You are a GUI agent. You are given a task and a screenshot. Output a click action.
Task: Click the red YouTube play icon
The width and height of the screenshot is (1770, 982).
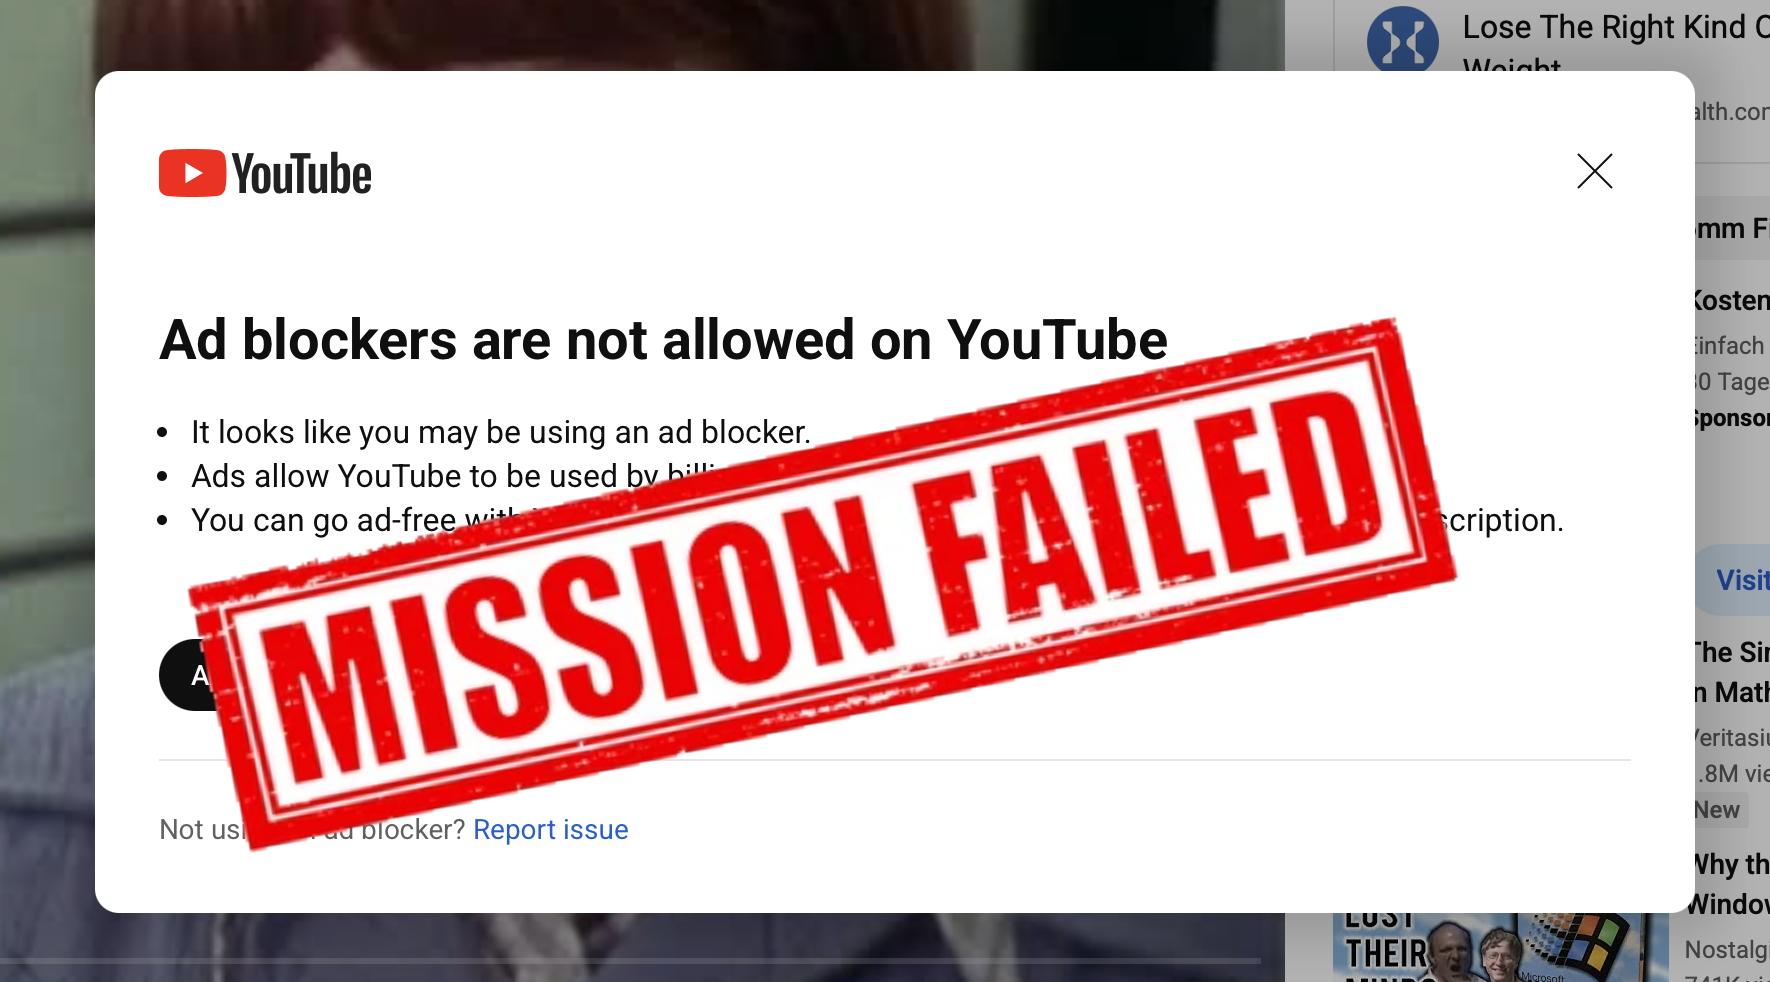[x=192, y=173]
